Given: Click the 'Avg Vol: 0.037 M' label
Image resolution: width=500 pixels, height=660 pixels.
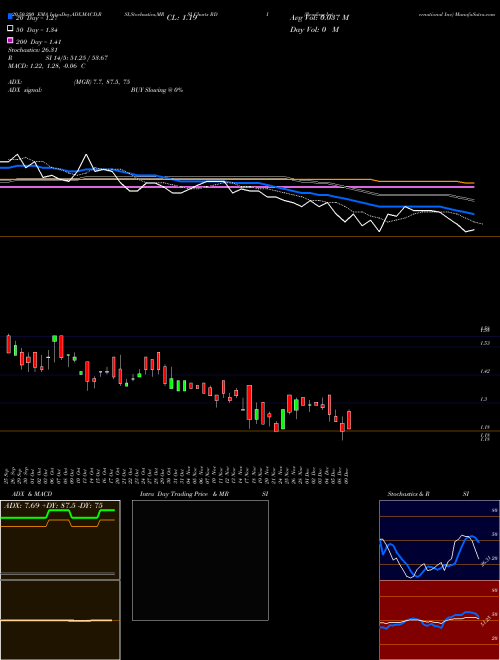Looking at the screenshot, I should click(x=319, y=18).
